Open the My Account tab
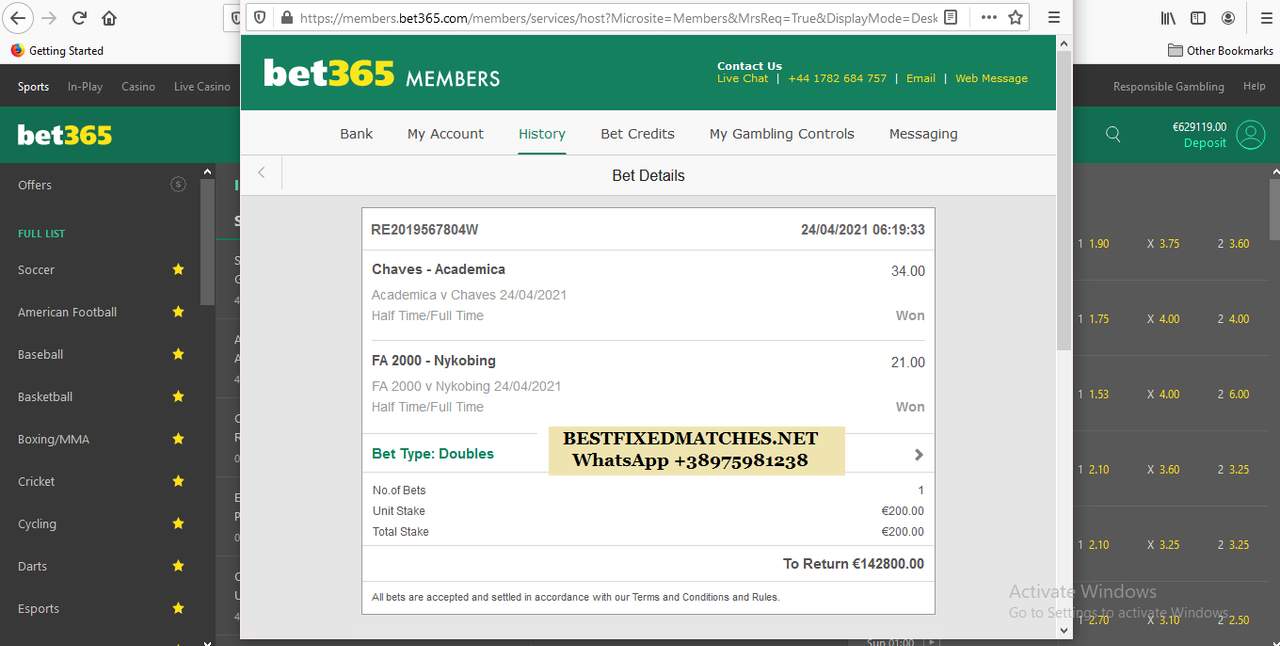This screenshot has width=1280, height=646. click(445, 133)
